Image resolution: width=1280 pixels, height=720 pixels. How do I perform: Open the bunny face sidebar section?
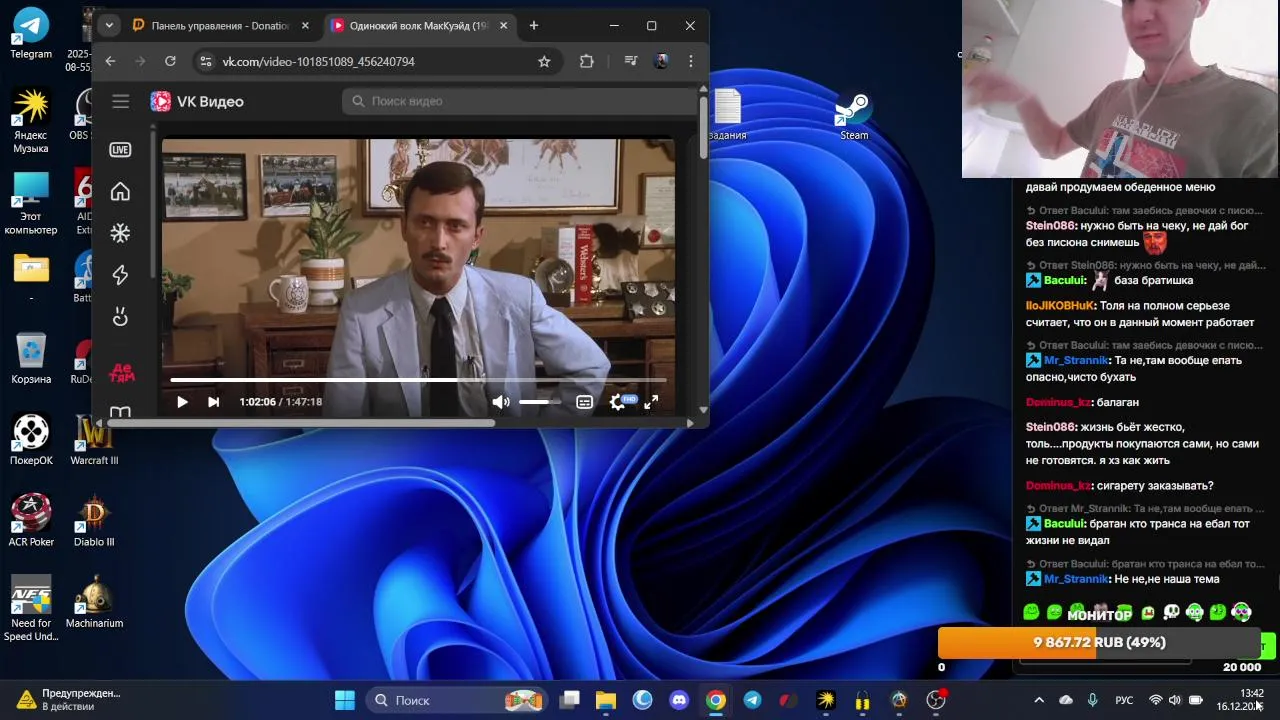(120, 317)
